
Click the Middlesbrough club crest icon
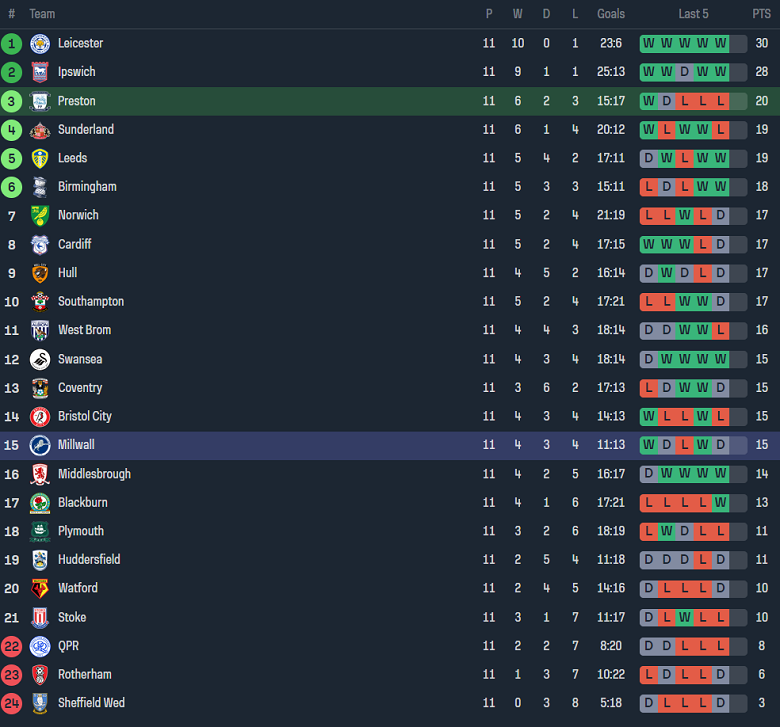(x=40, y=474)
